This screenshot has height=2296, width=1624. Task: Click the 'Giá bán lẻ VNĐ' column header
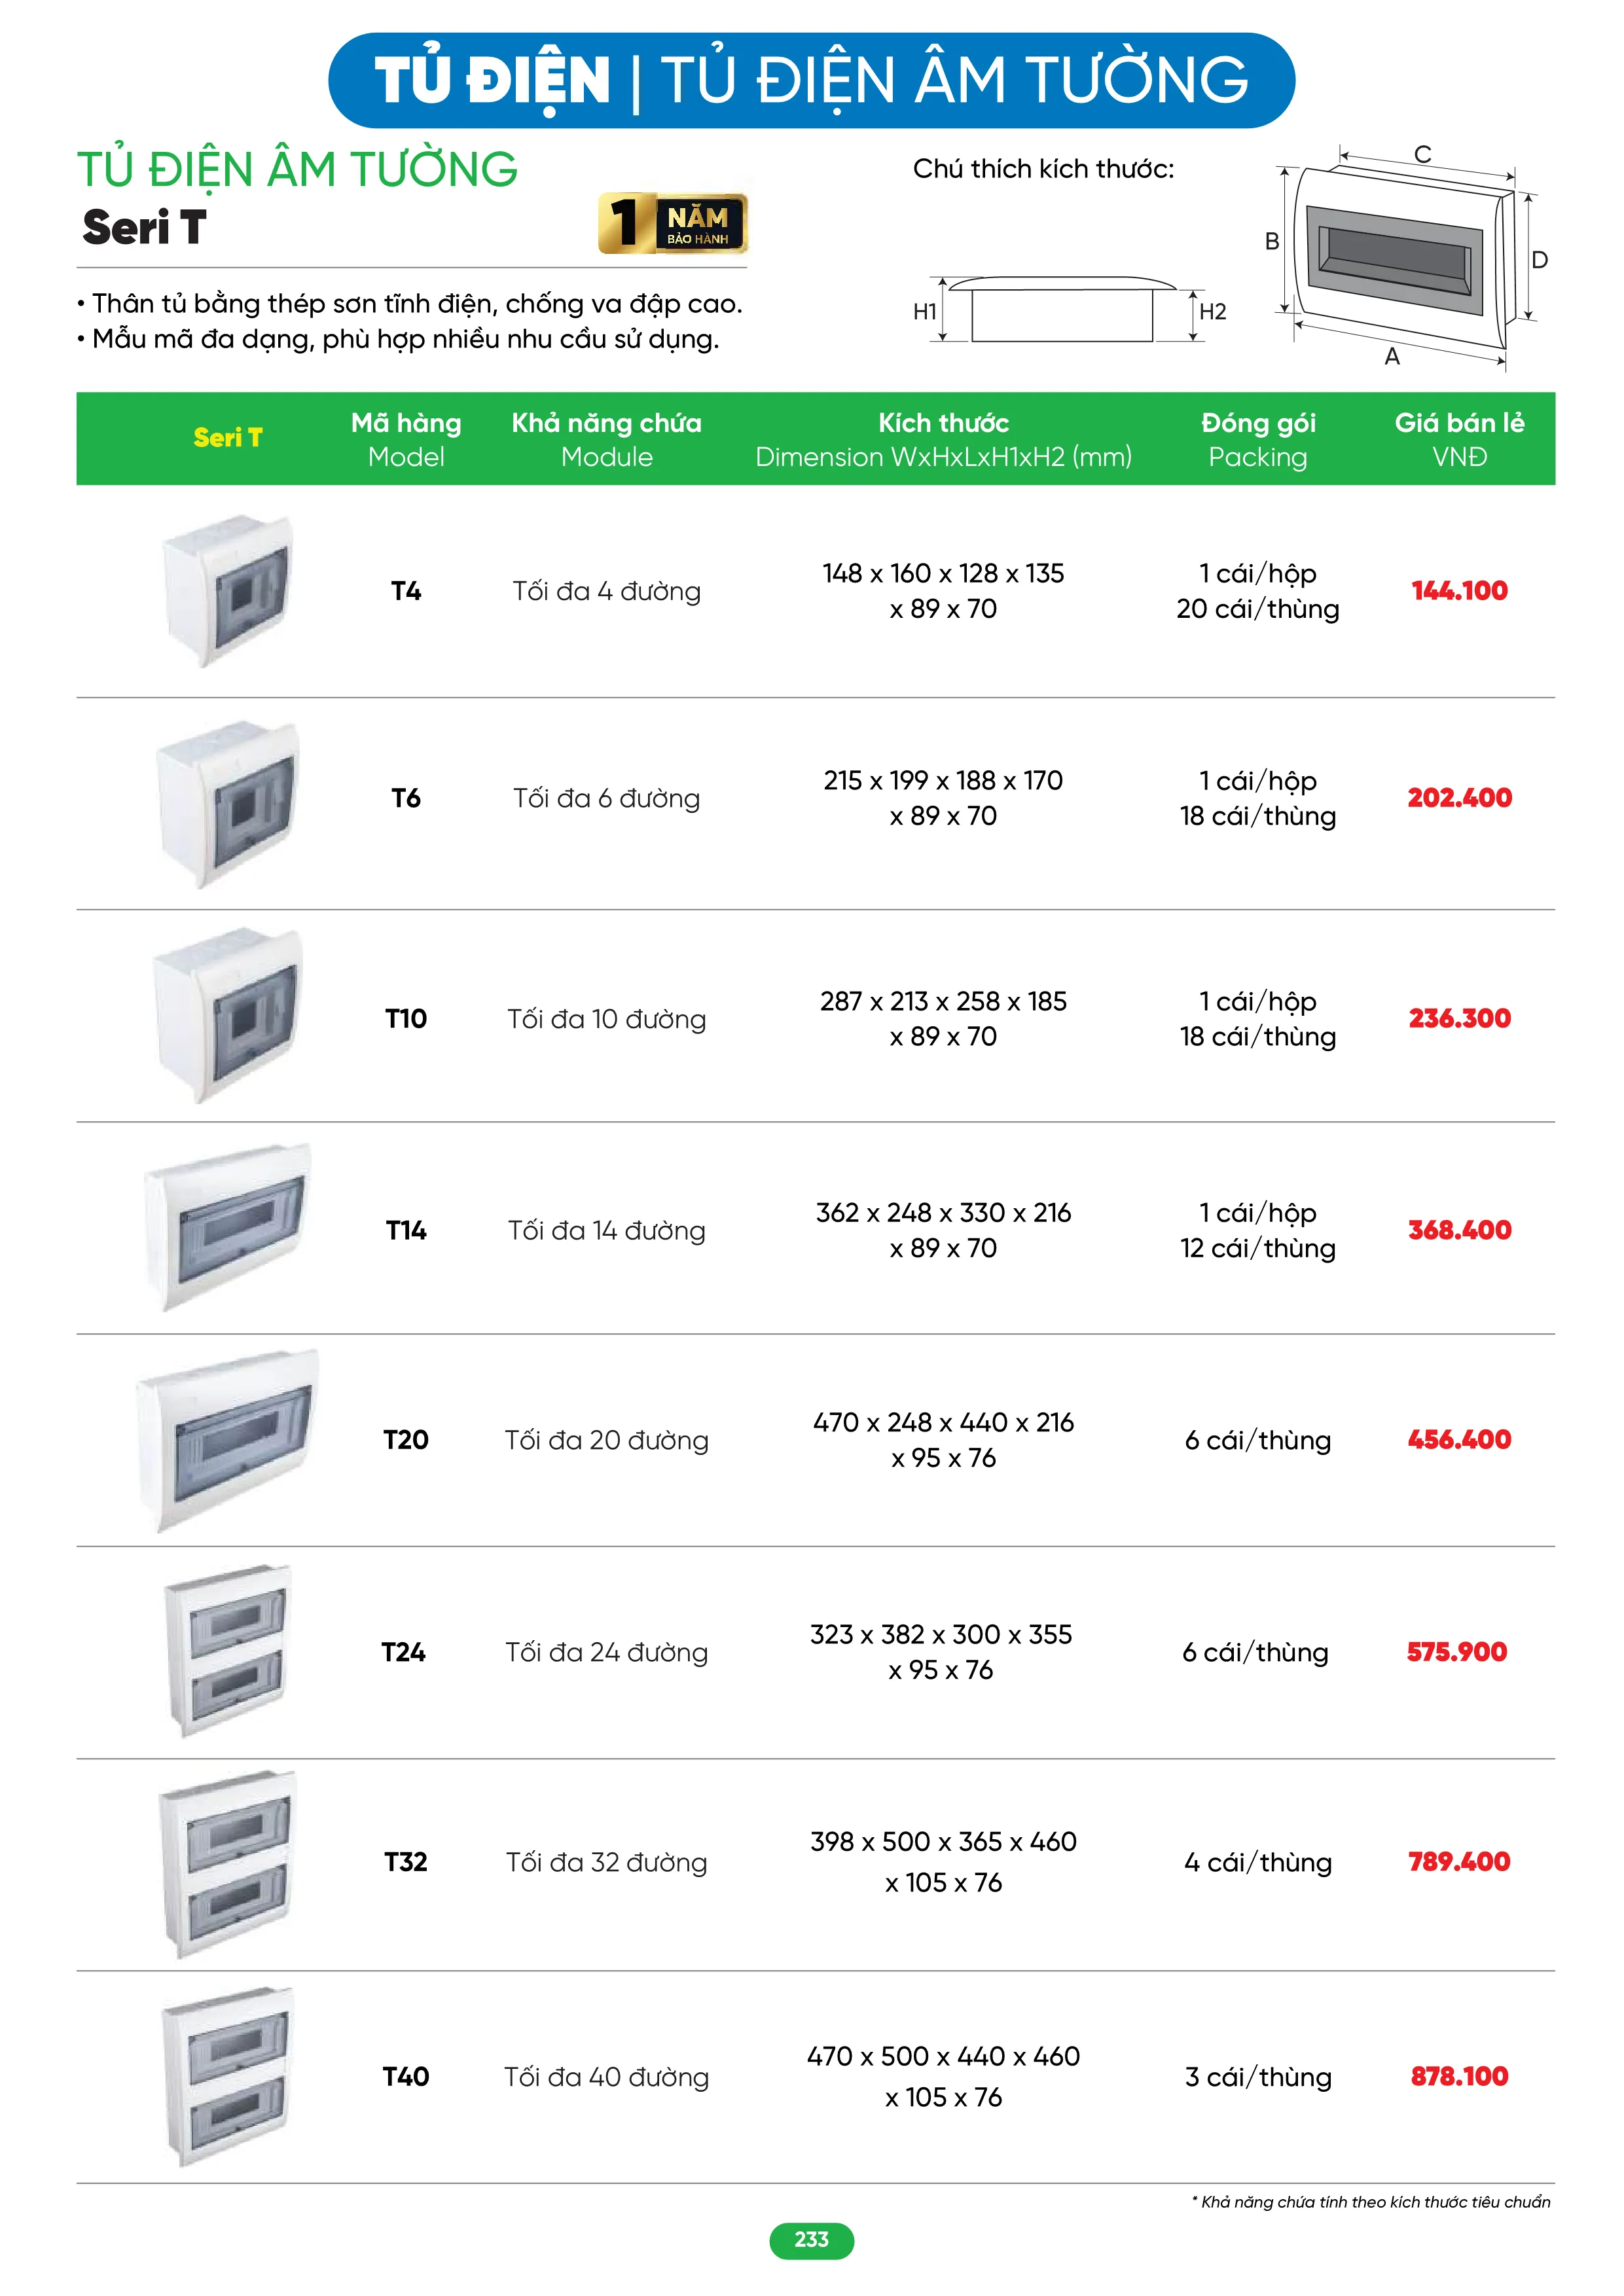[1459, 439]
